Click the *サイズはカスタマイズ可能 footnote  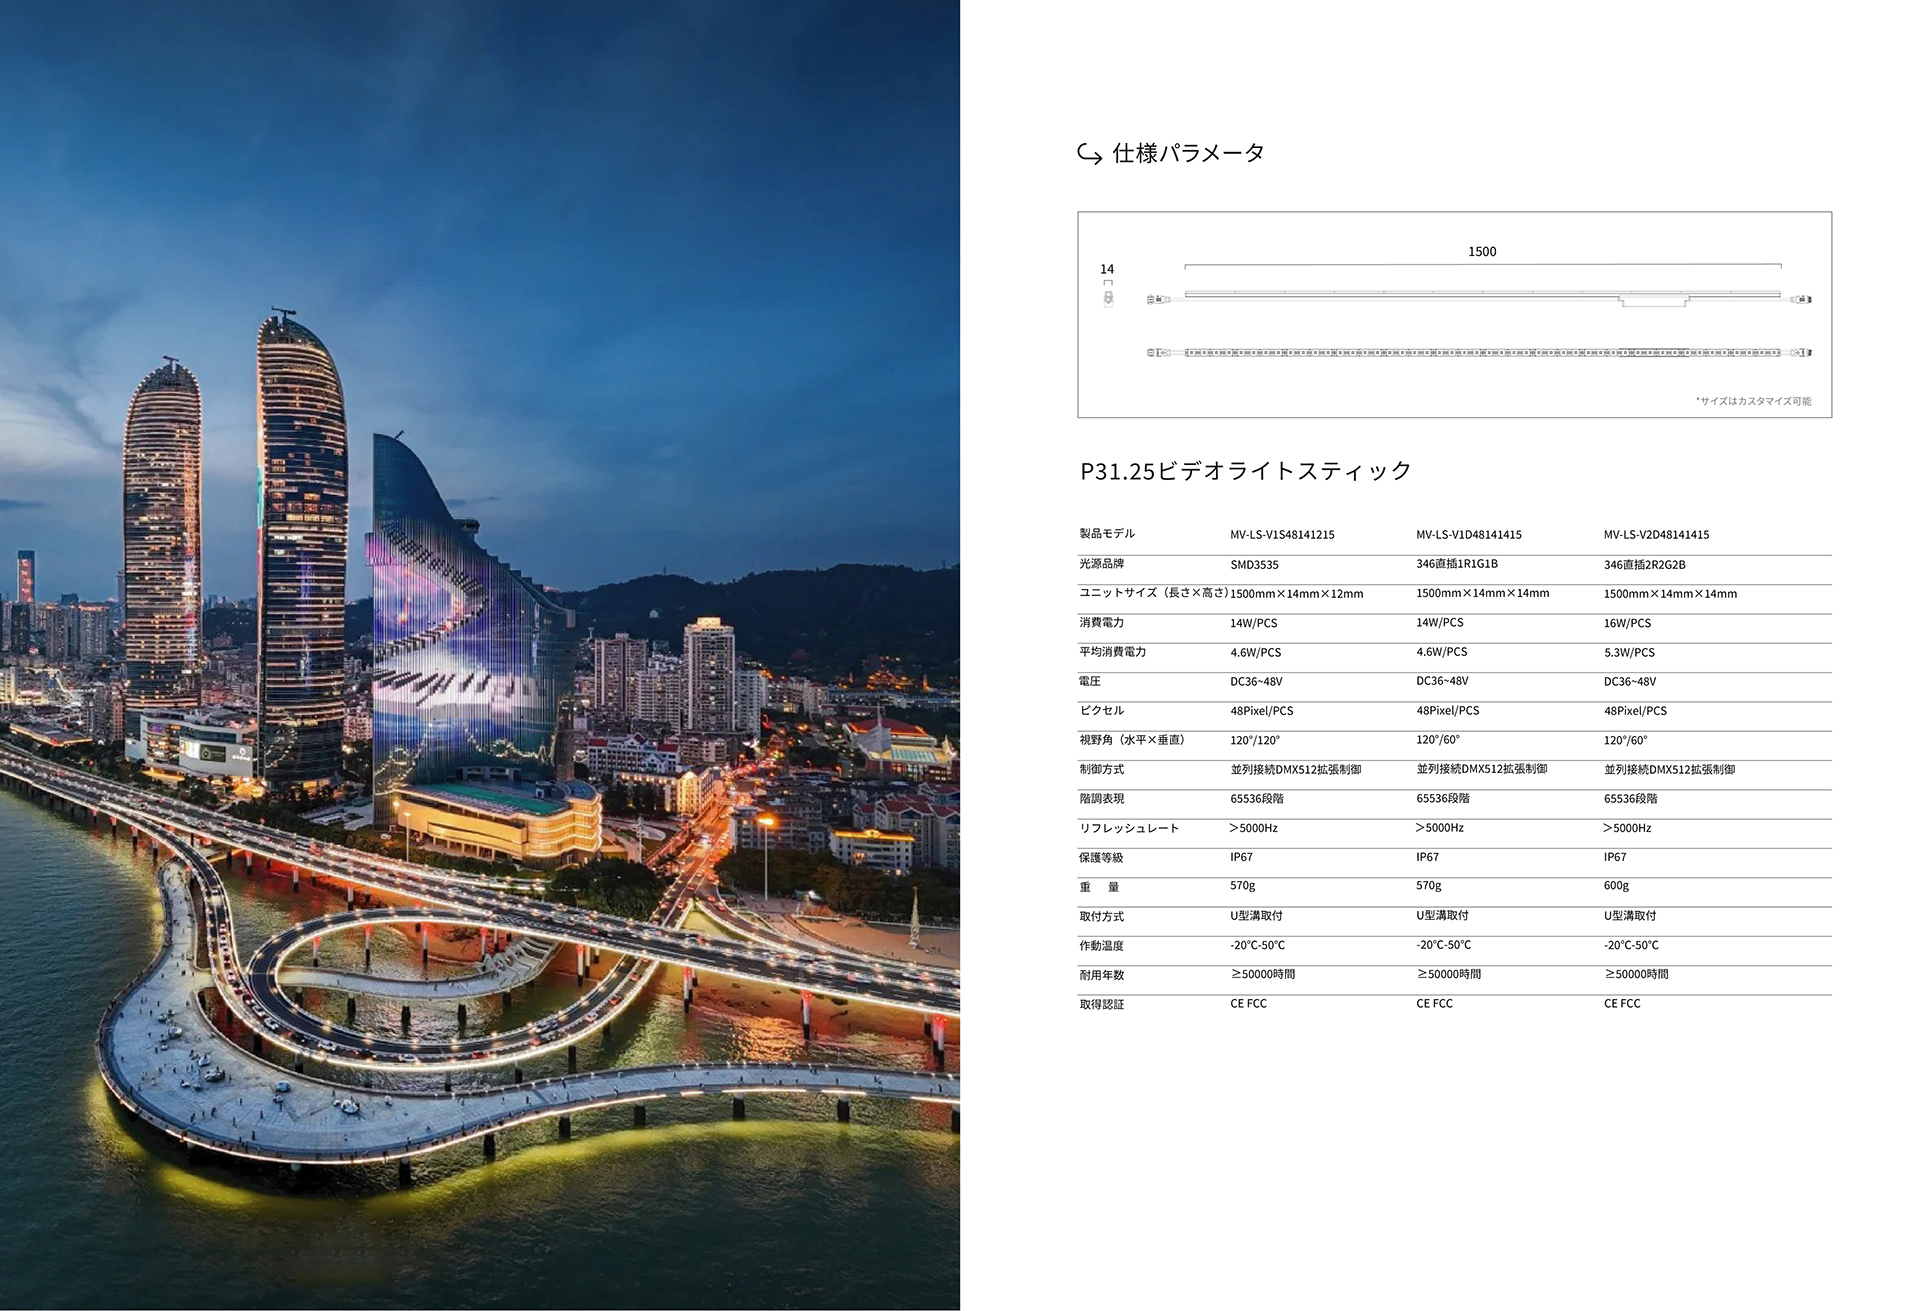tap(1753, 401)
